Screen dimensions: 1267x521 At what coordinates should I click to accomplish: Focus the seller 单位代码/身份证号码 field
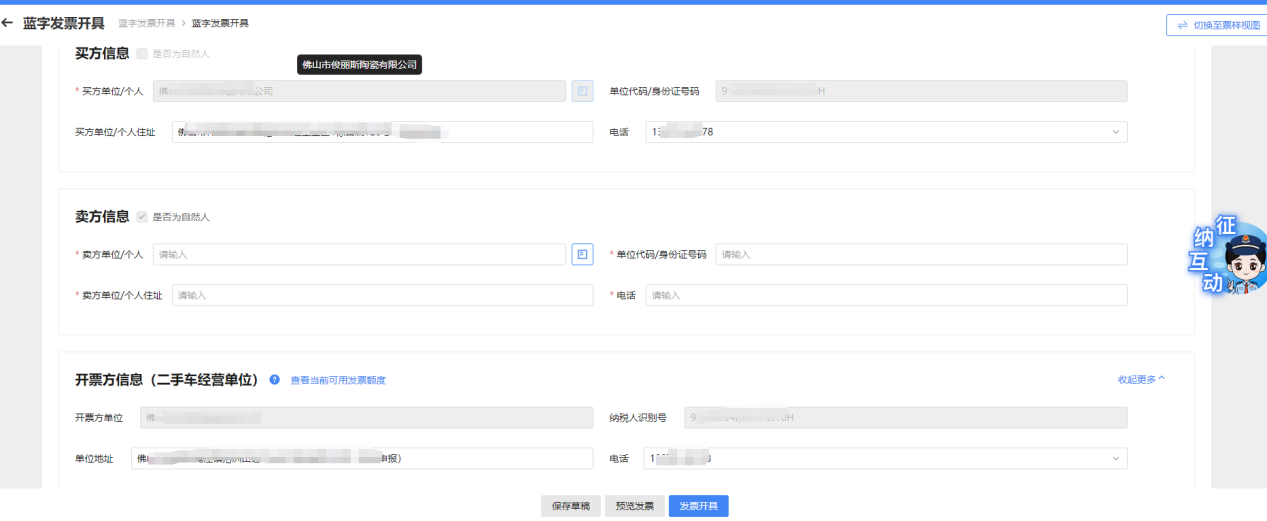coord(921,255)
